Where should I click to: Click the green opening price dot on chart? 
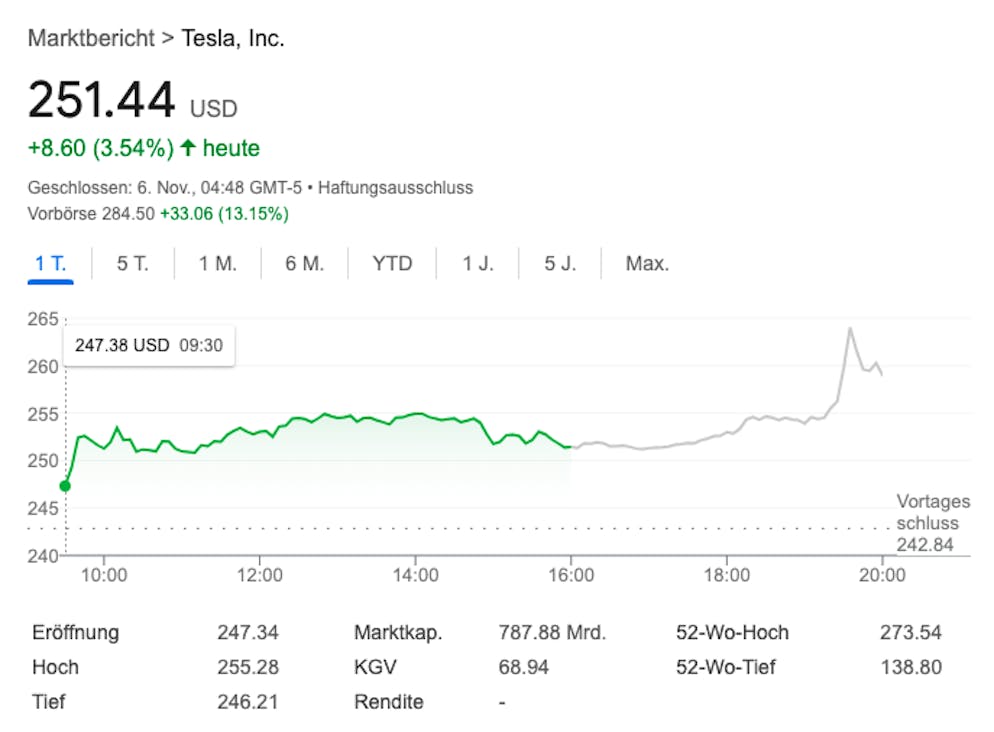[66, 486]
